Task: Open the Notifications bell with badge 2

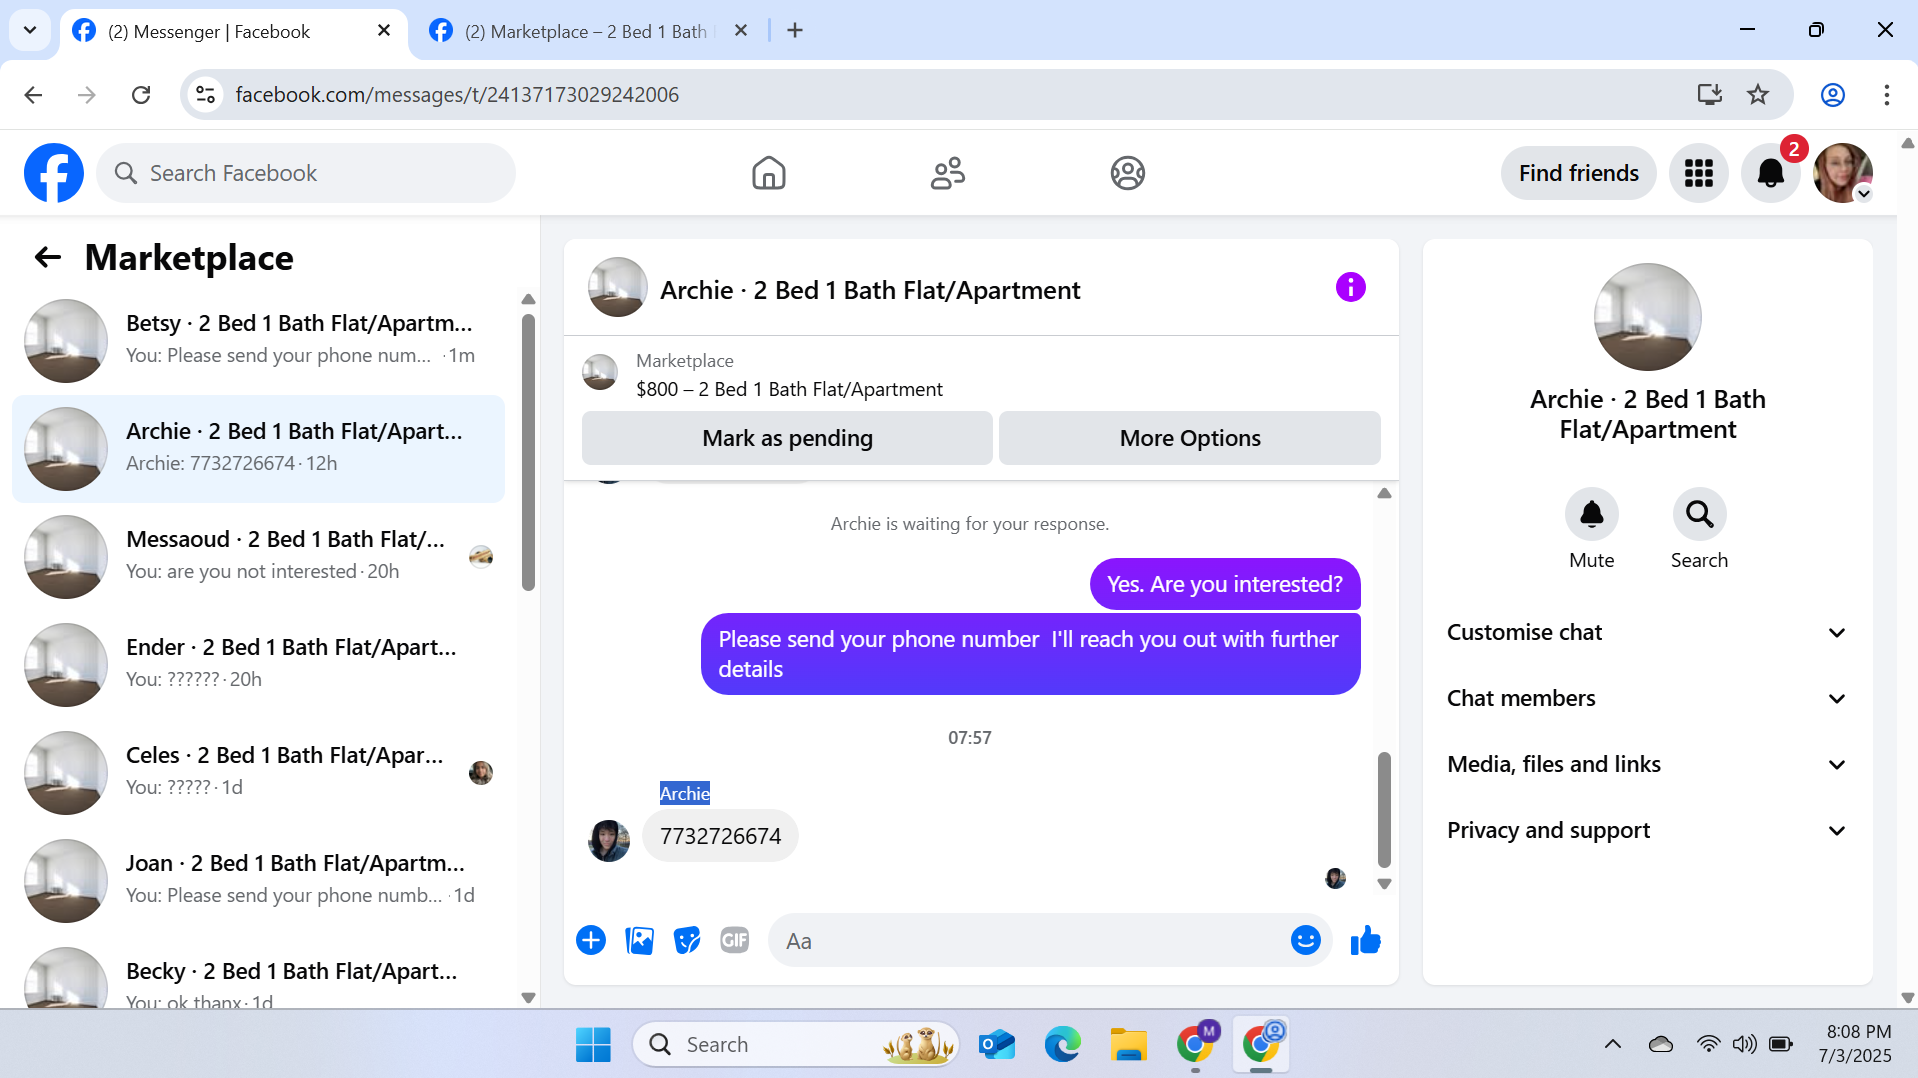Action: 1771,173
